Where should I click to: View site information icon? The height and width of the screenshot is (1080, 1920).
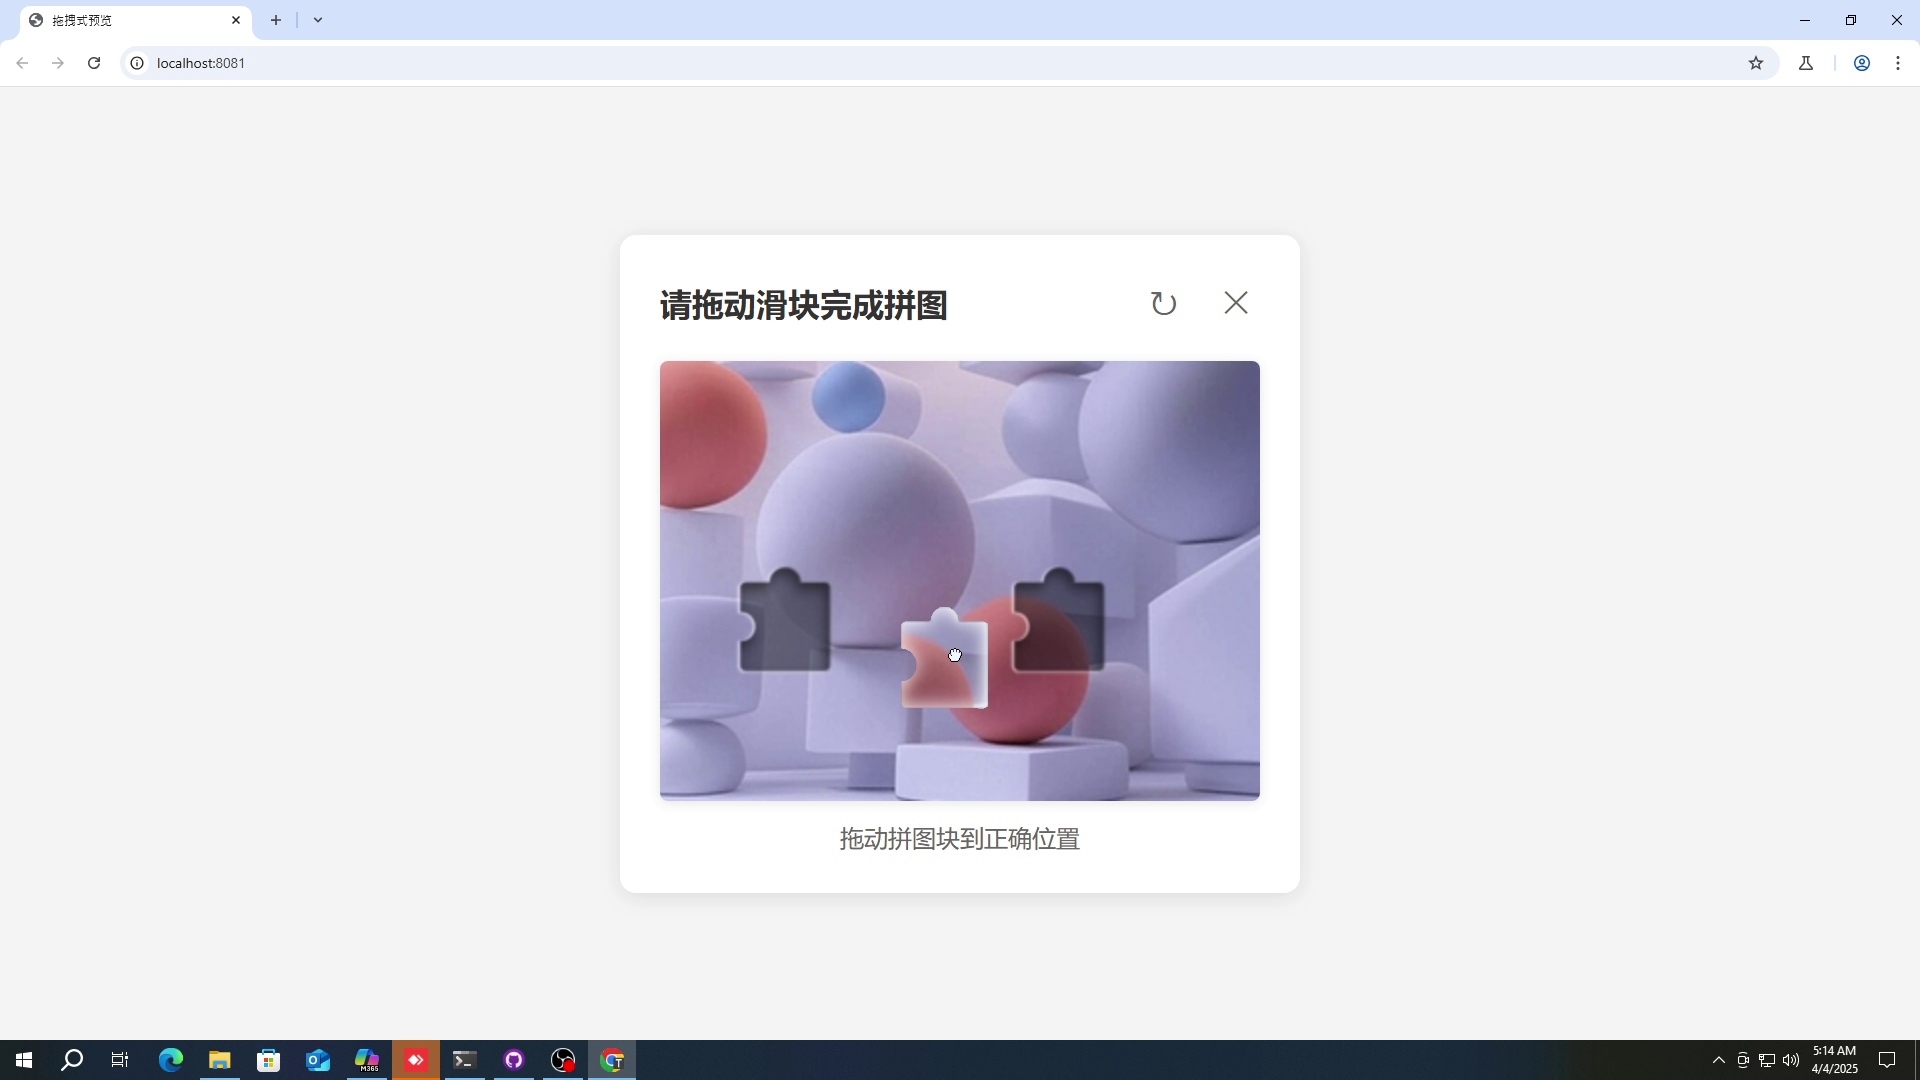pyautogui.click(x=138, y=63)
